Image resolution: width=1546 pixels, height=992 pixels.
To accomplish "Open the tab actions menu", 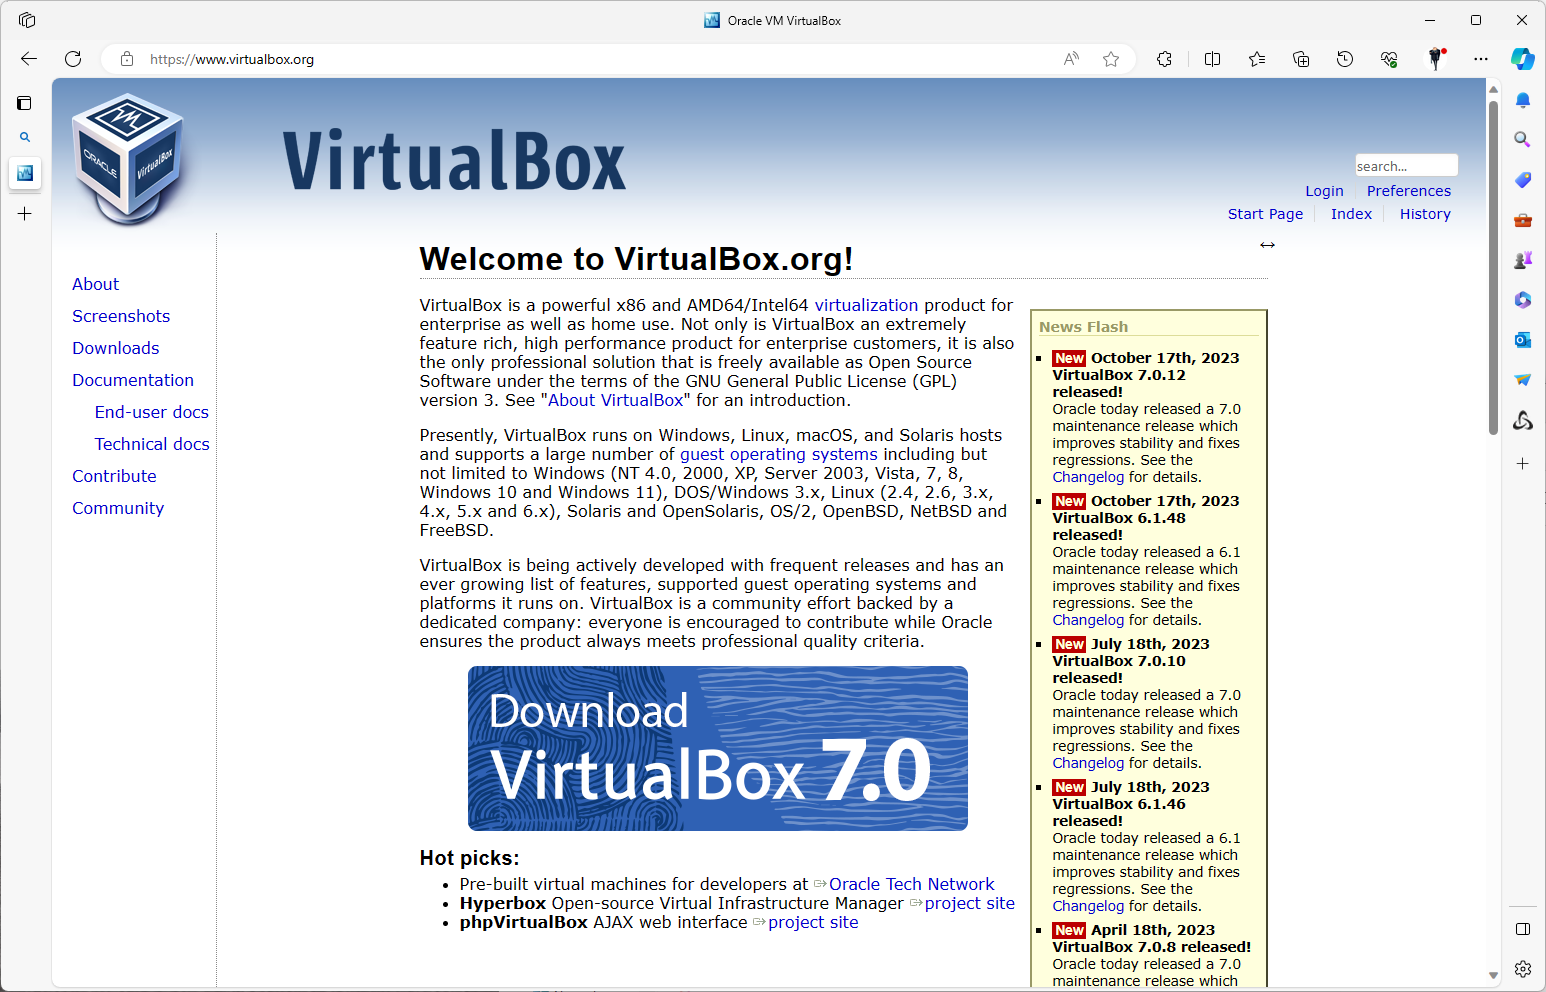I will (x=26, y=19).
